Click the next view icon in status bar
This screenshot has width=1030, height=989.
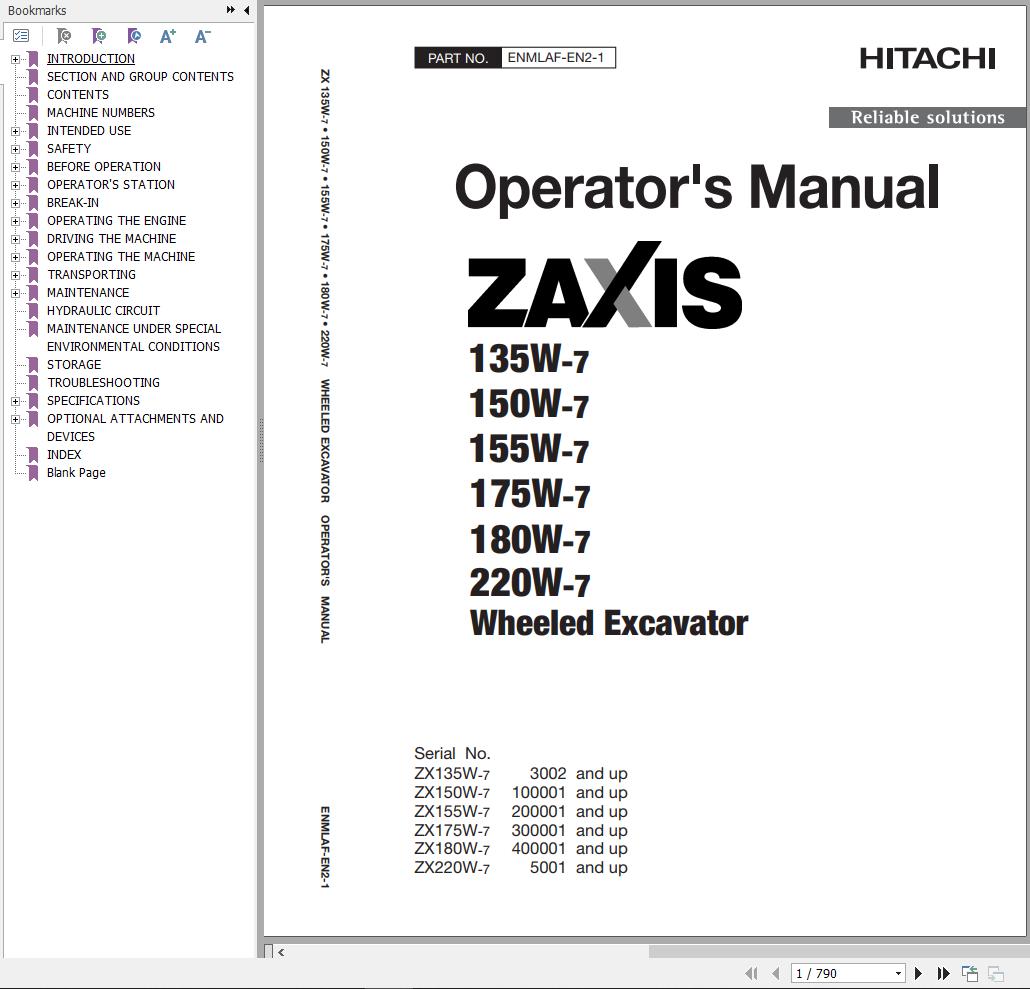point(996,973)
